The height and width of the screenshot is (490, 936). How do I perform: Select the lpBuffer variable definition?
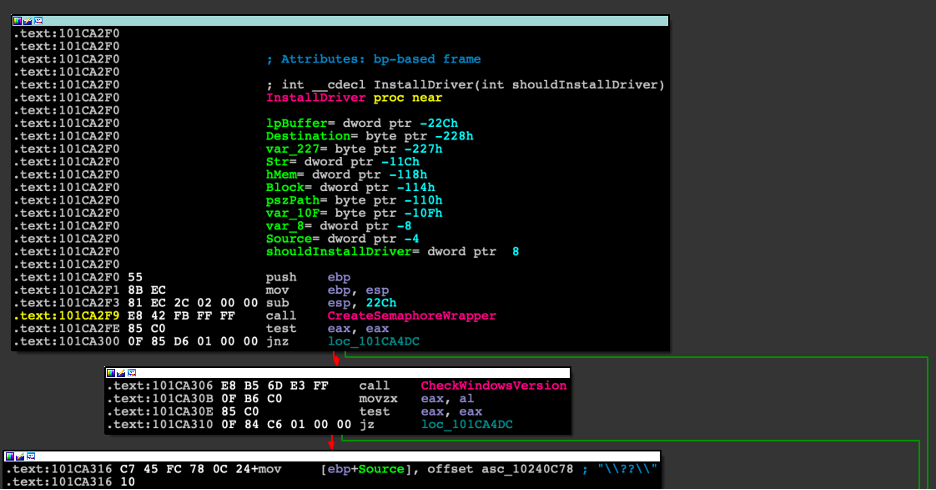[362, 124]
